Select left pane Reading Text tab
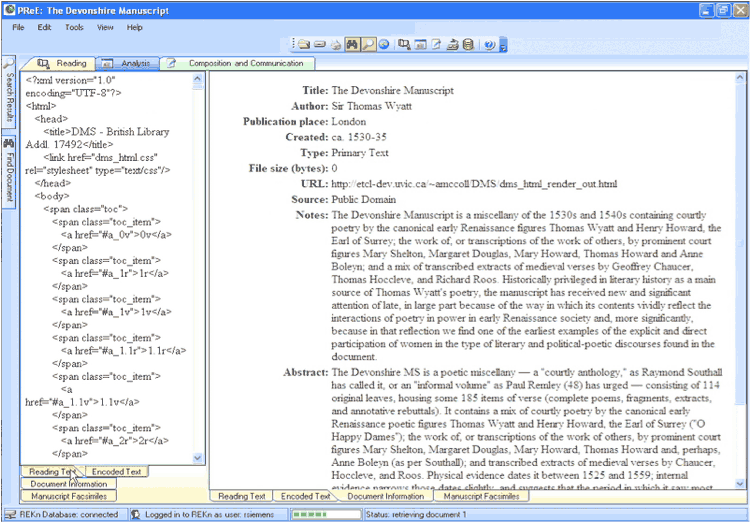Screen dimensions: 751x523 click(x=52, y=472)
